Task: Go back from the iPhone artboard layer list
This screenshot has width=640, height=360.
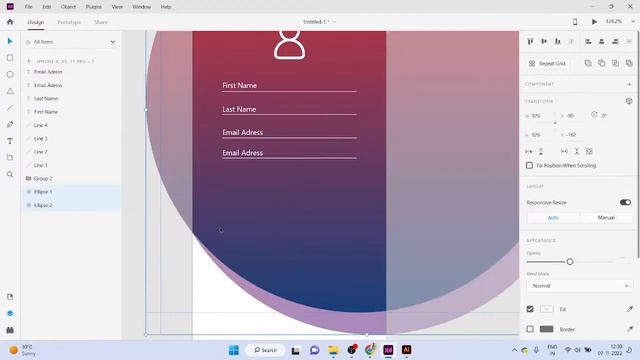Action: (29, 61)
